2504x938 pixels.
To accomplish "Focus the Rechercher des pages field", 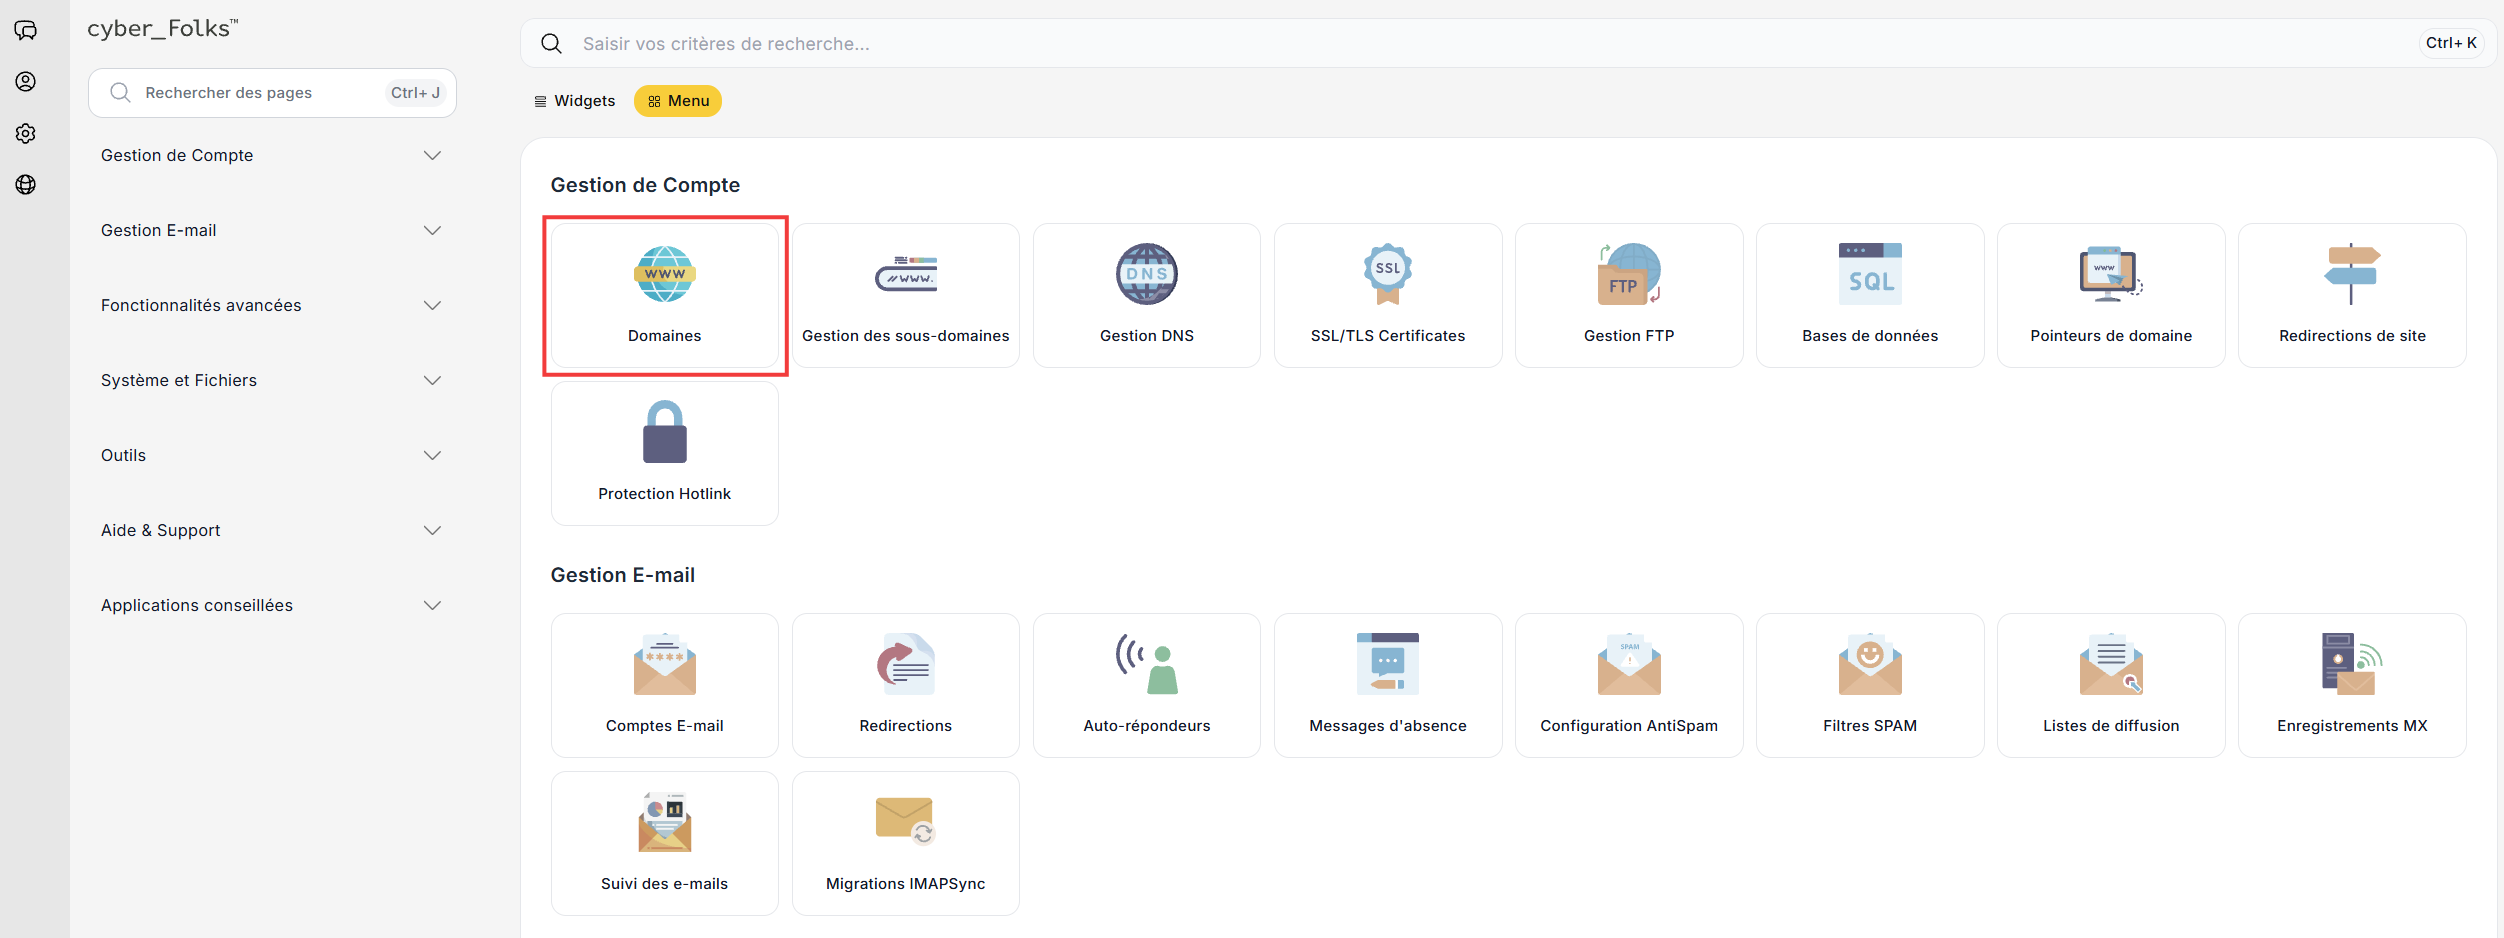I will [x=272, y=93].
